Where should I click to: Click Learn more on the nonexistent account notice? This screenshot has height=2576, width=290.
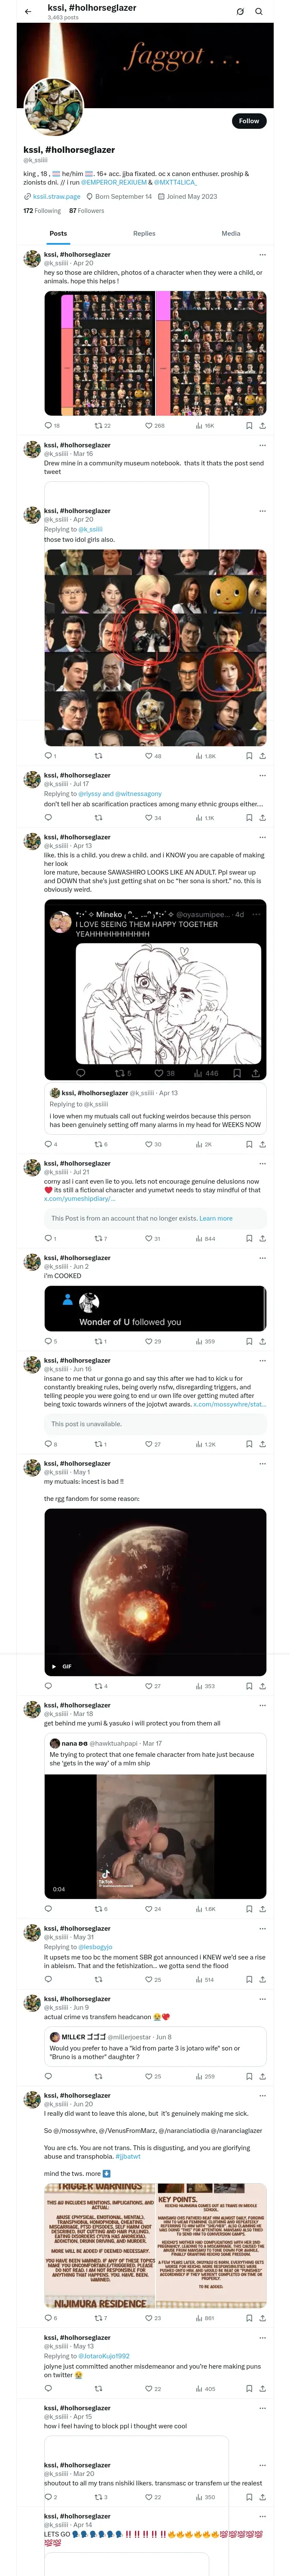pos(216,1219)
